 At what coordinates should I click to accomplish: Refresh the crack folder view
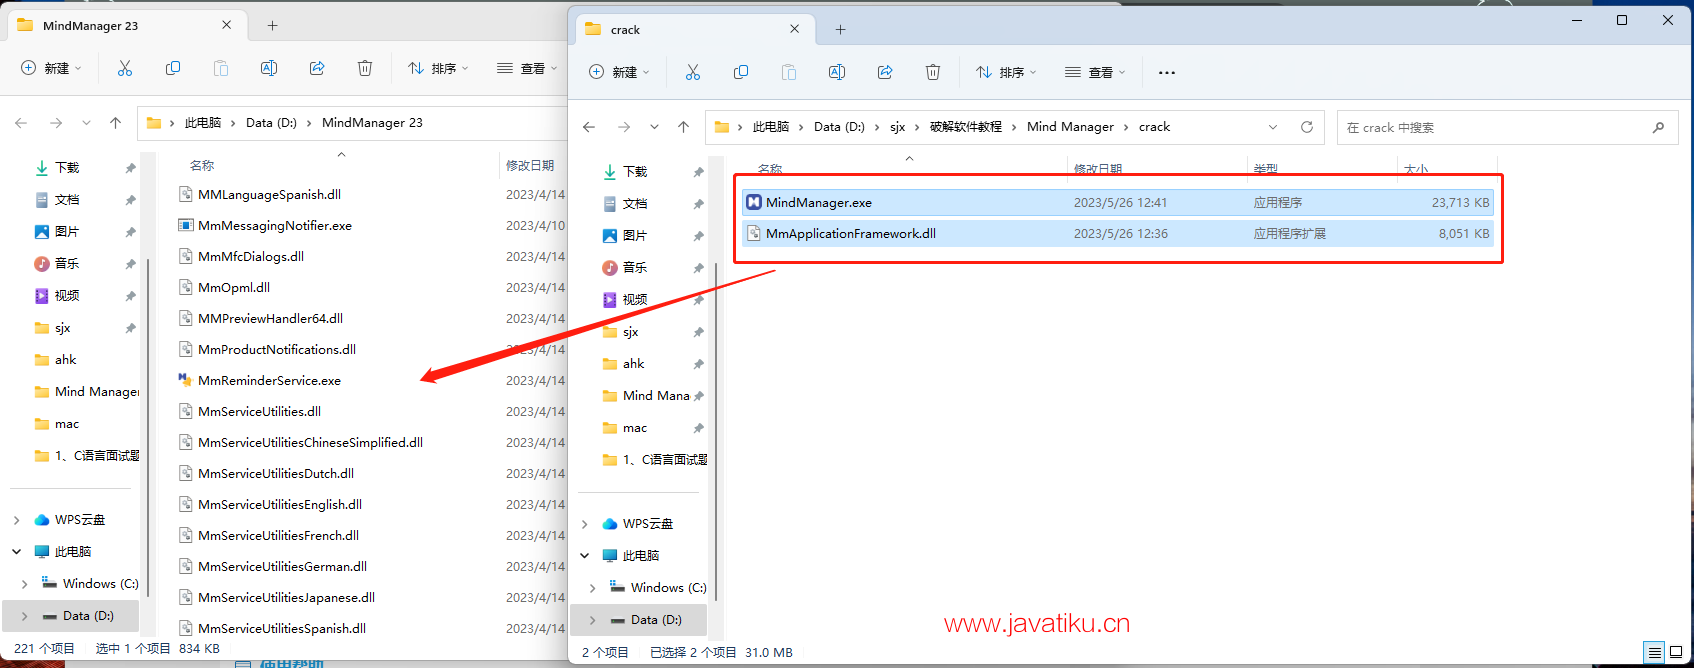click(x=1306, y=127)
